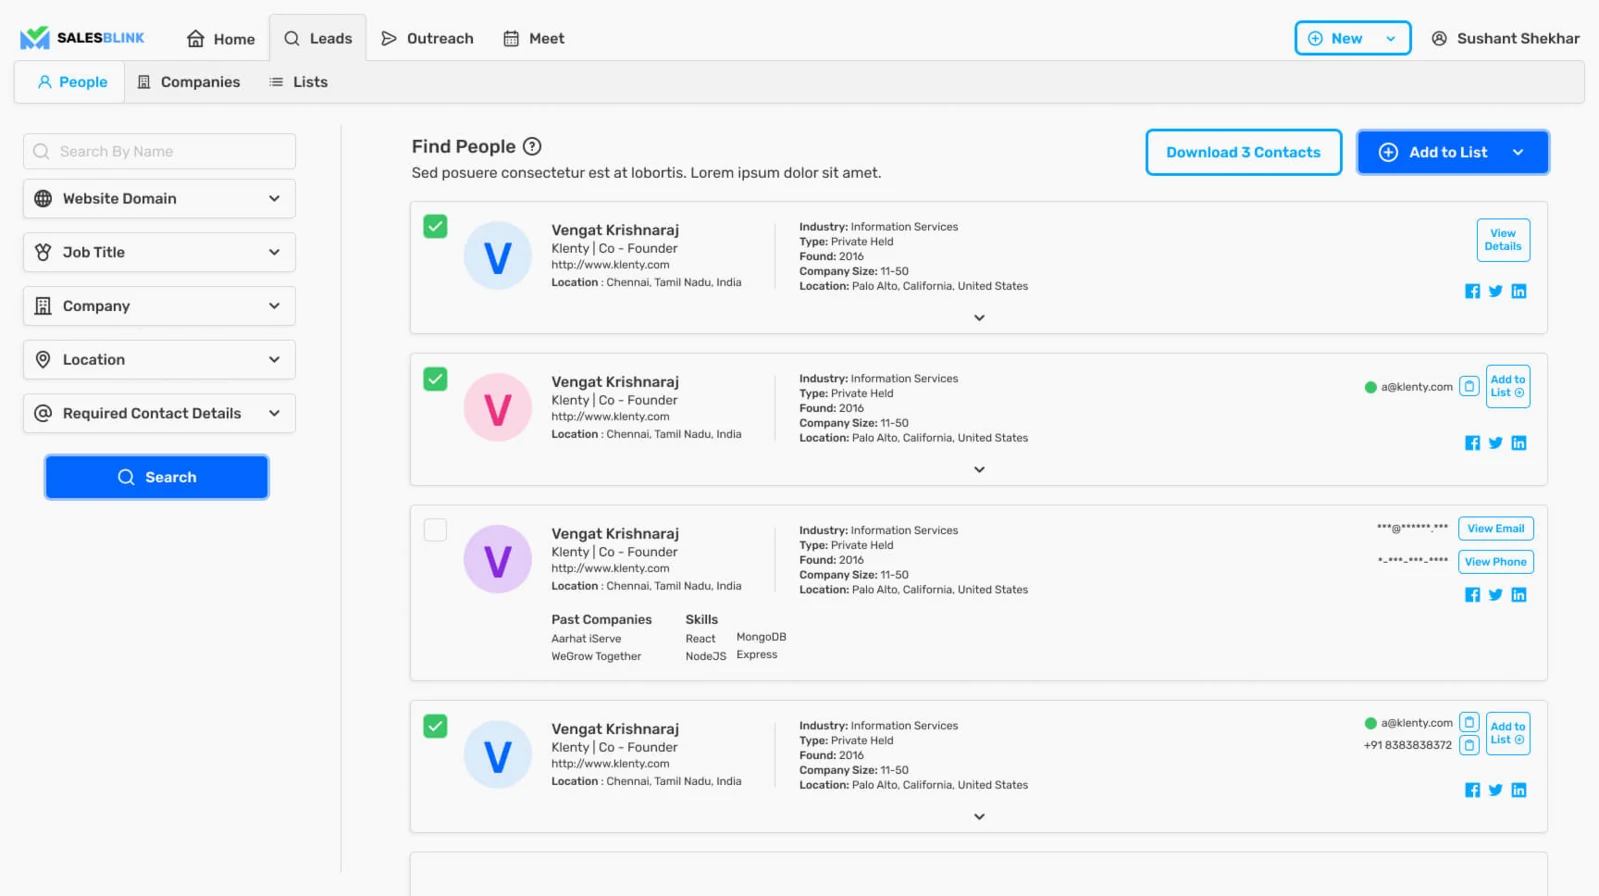Open the Meet menu
This screenshot has height=896, width=1599.
point(534,38)
